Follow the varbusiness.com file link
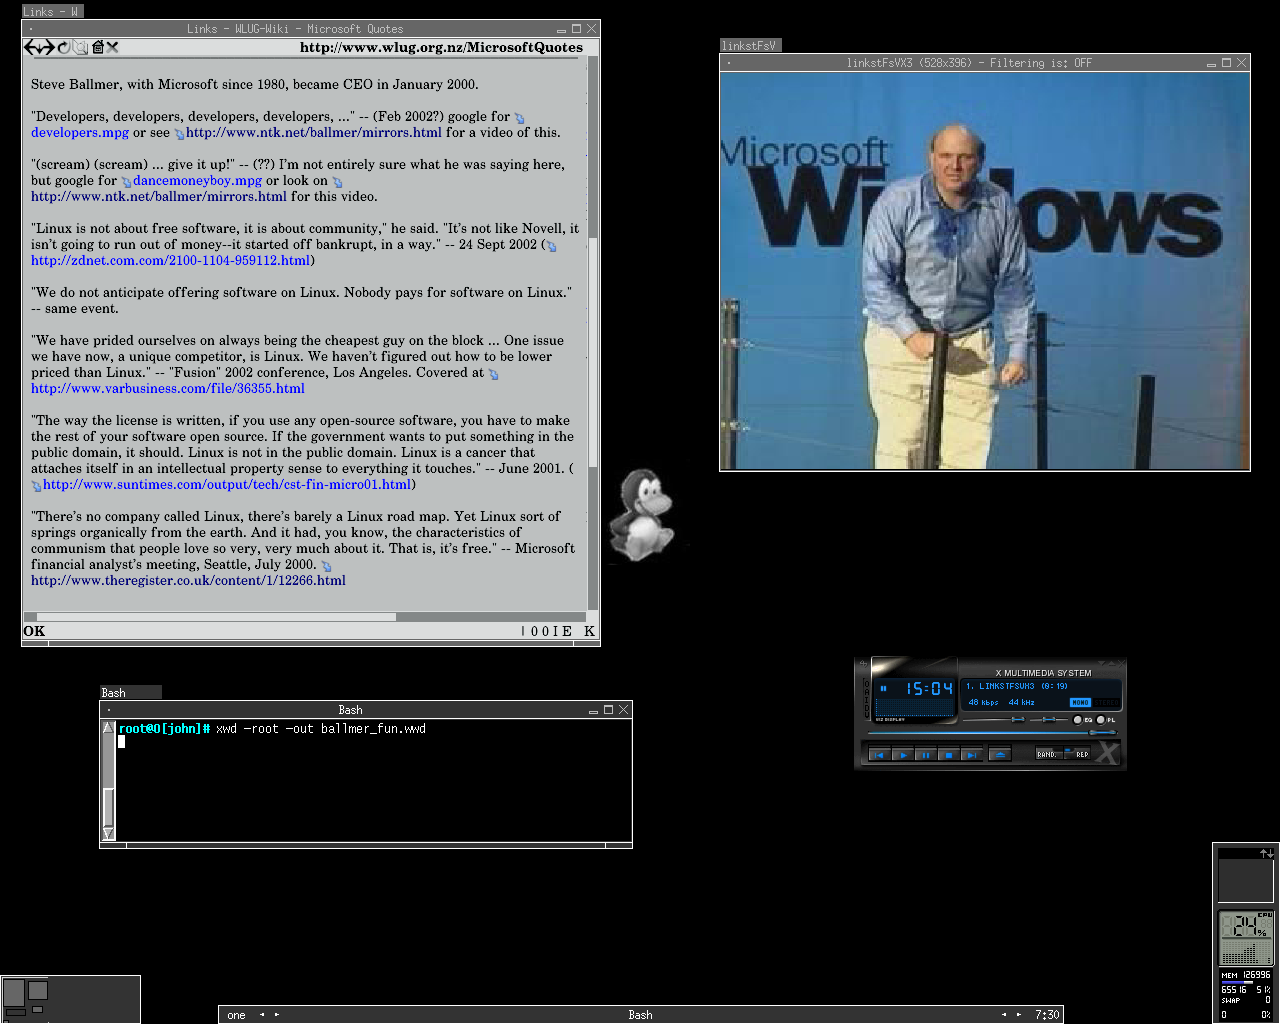 click(x=168, y=388)
